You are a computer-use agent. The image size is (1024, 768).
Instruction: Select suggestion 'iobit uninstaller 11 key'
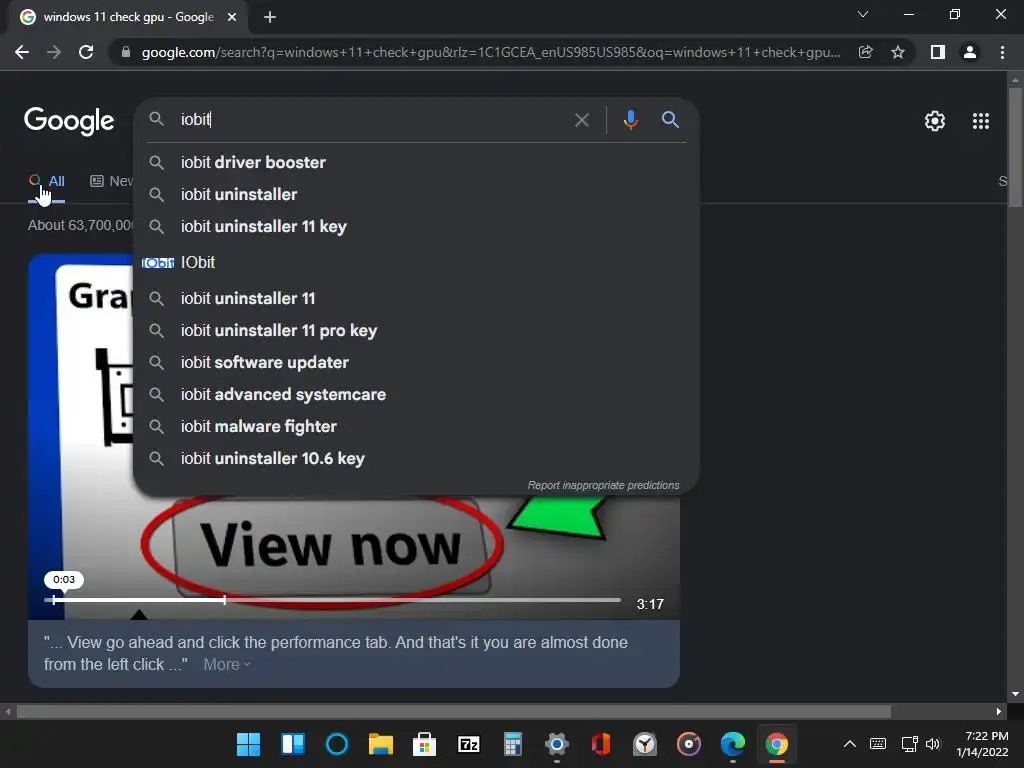point(416,226)
